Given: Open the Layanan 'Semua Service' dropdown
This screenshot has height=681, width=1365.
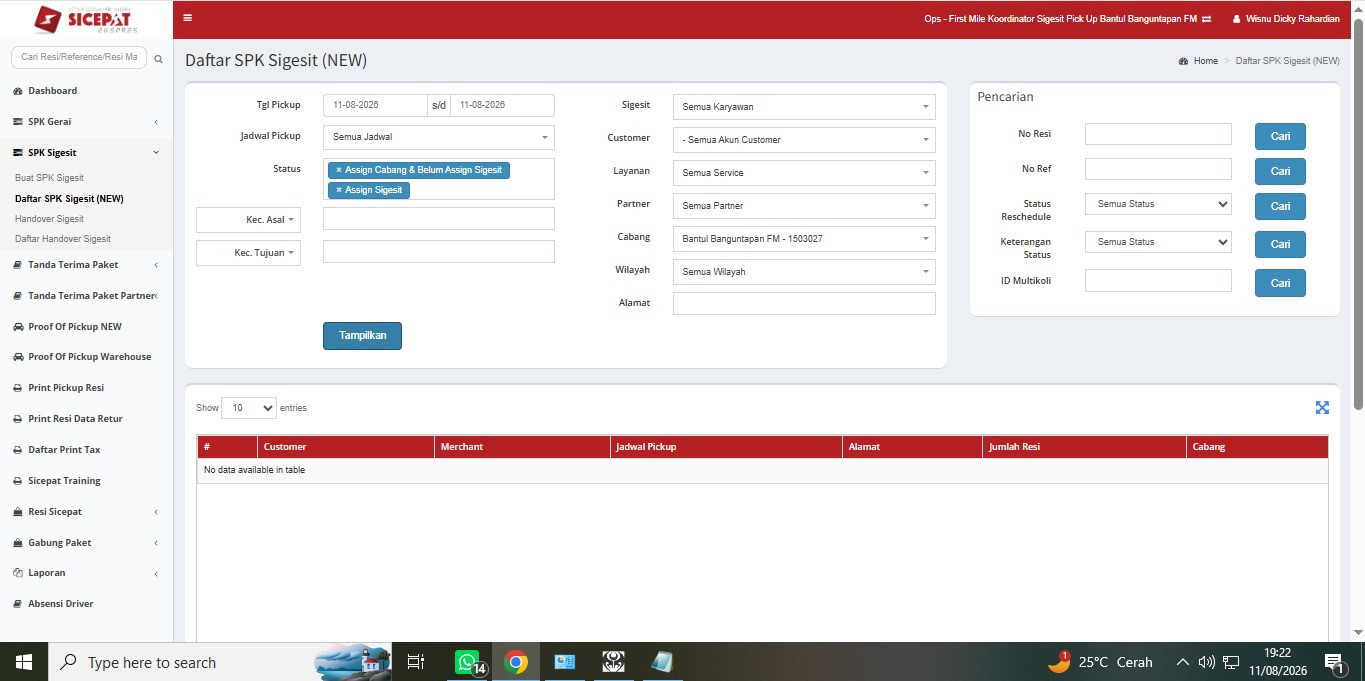Looking at the screenshot, I should 804,173.
